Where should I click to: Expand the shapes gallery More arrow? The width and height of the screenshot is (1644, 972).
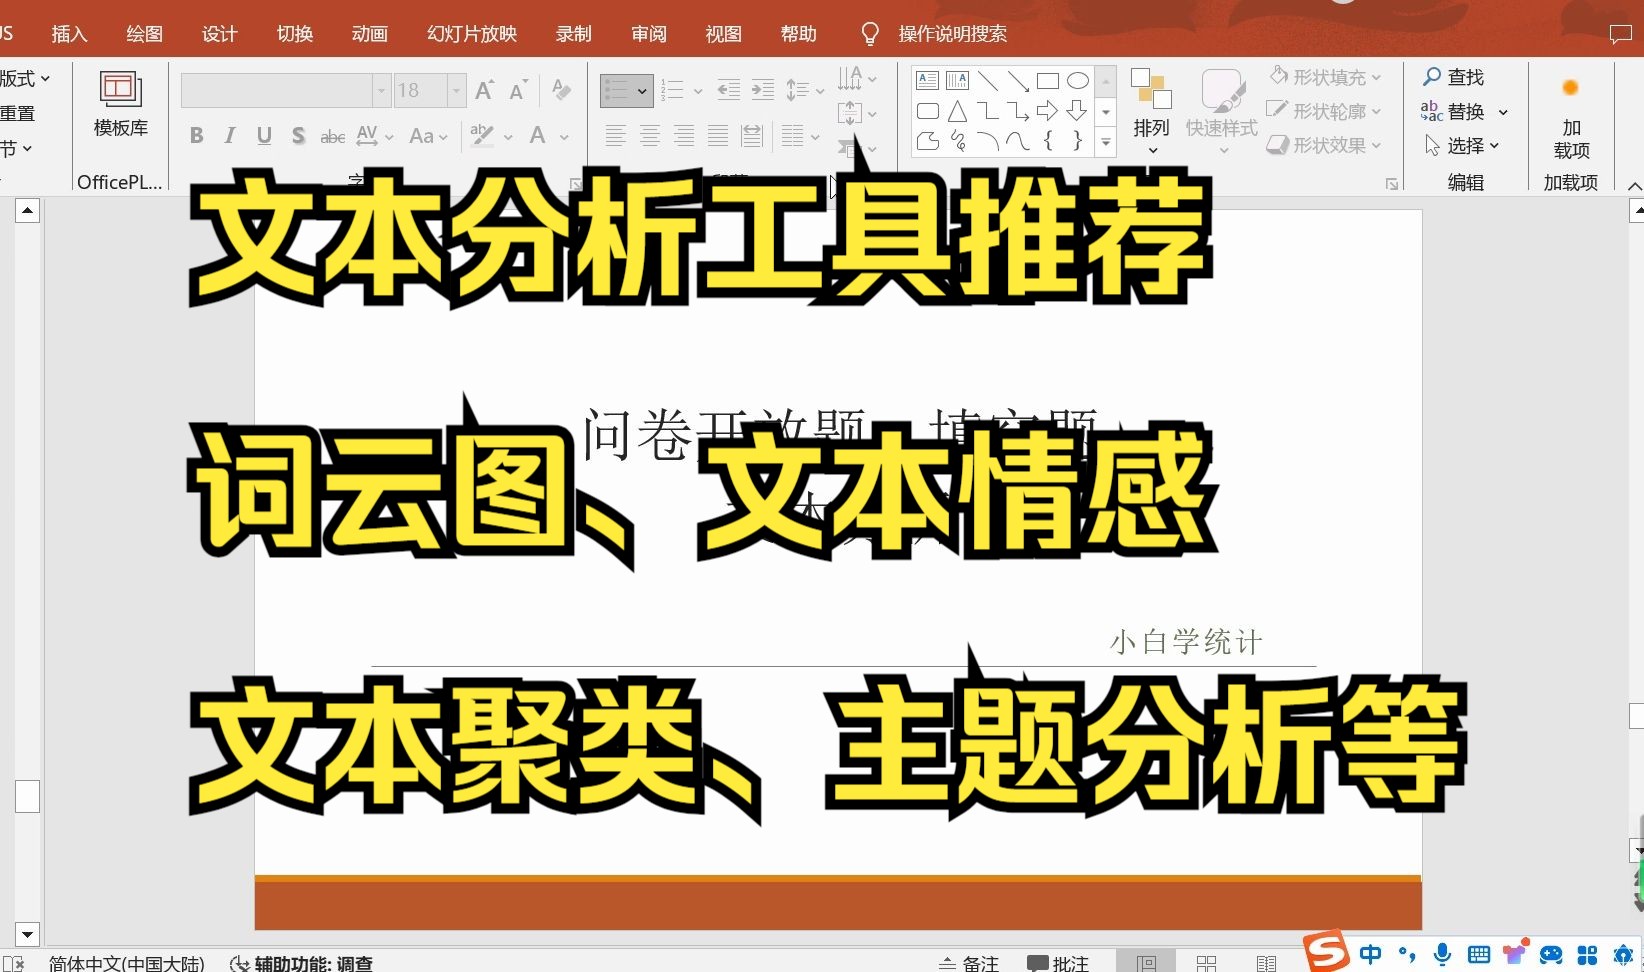(1106, 143)
